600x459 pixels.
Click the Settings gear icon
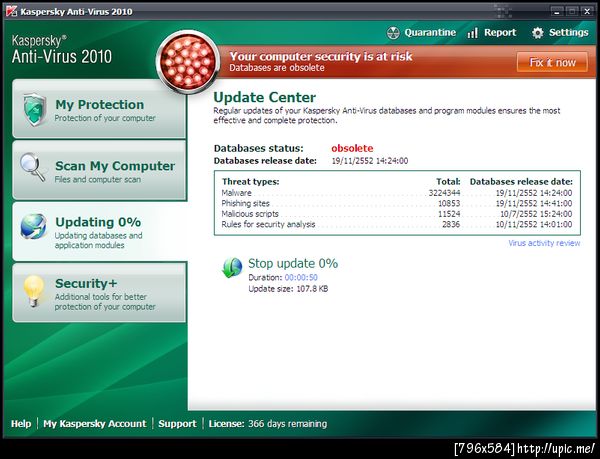[538, 33]
